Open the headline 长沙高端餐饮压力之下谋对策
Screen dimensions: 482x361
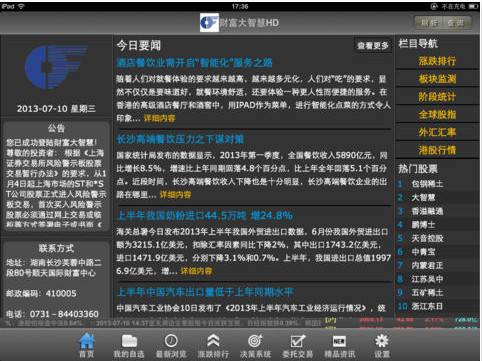180,139
